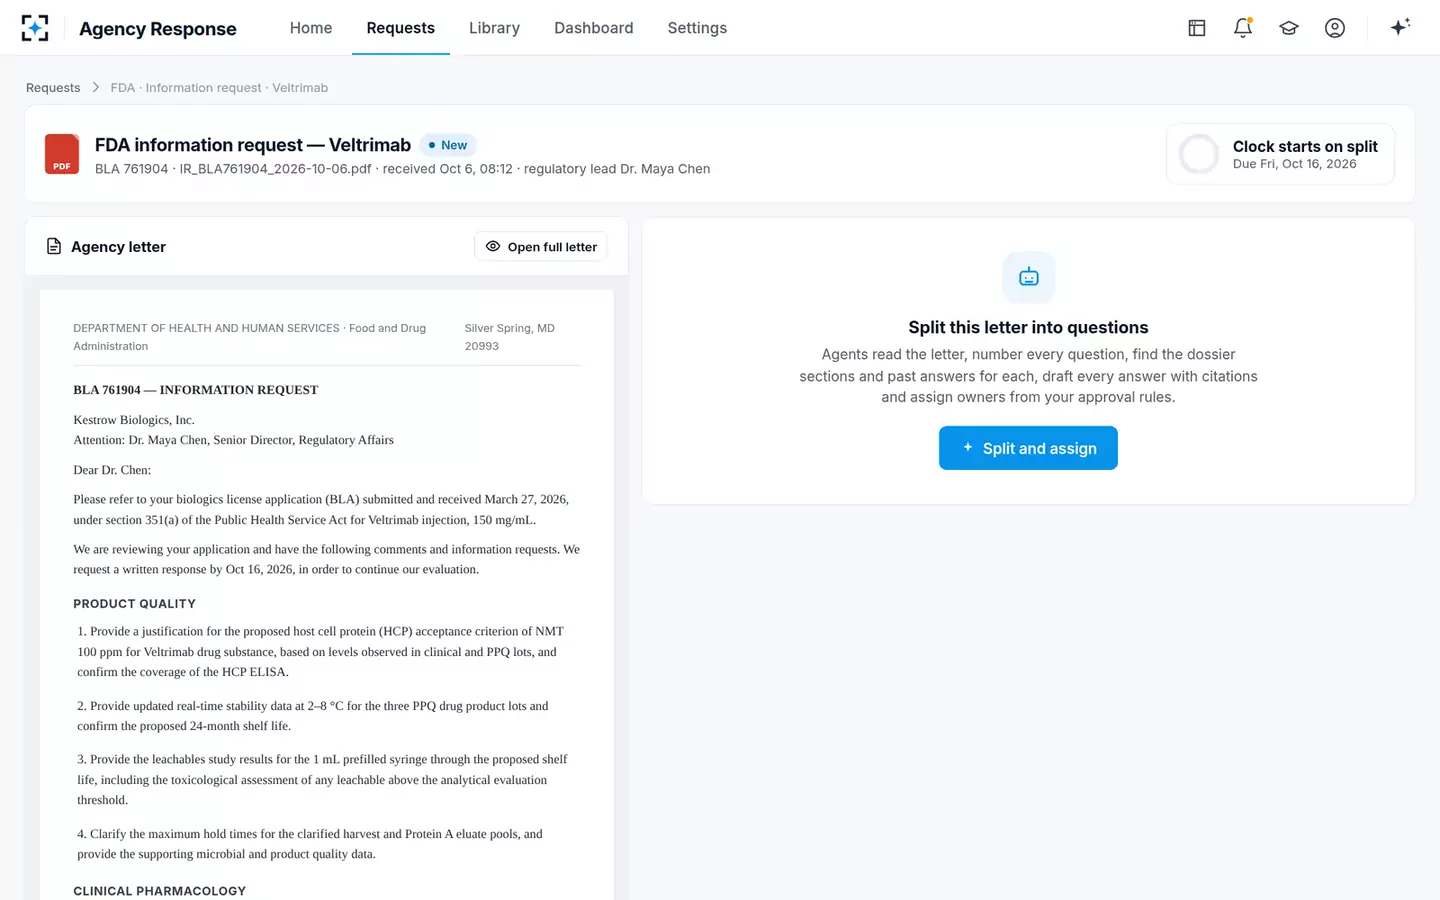Switch to the Library tab
This screenshot has height=900, width=1440.
pyautogui.click(x=494, y=28)
